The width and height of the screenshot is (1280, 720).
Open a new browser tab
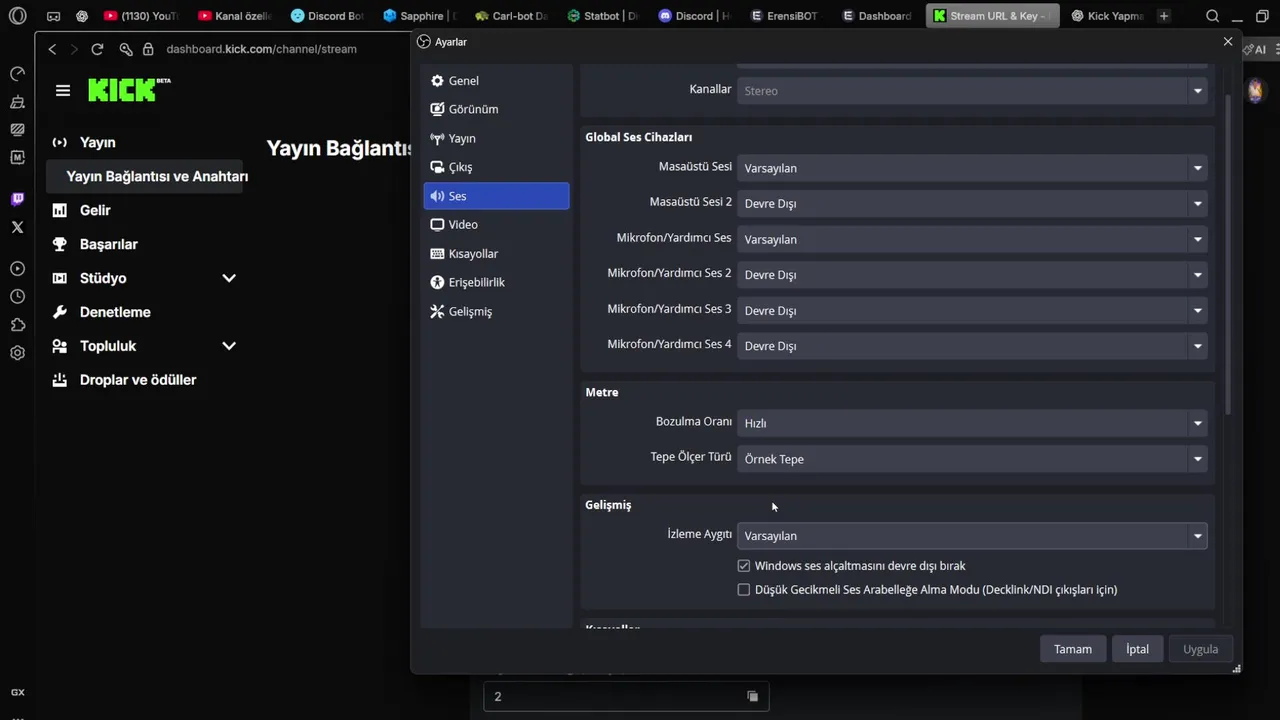point(1163,16)
